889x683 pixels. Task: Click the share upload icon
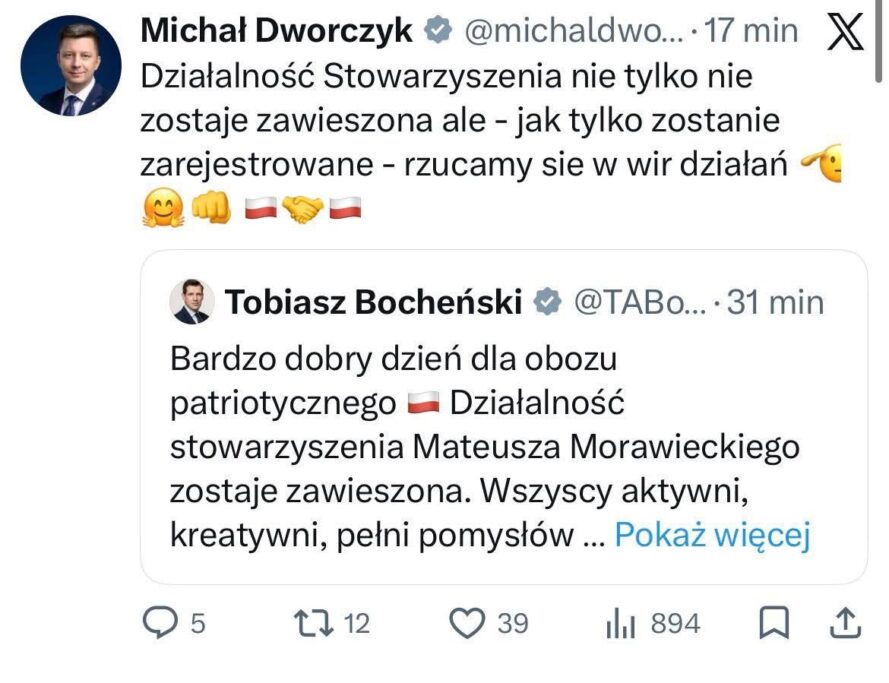pyautogui.click(x=845, y=623)
